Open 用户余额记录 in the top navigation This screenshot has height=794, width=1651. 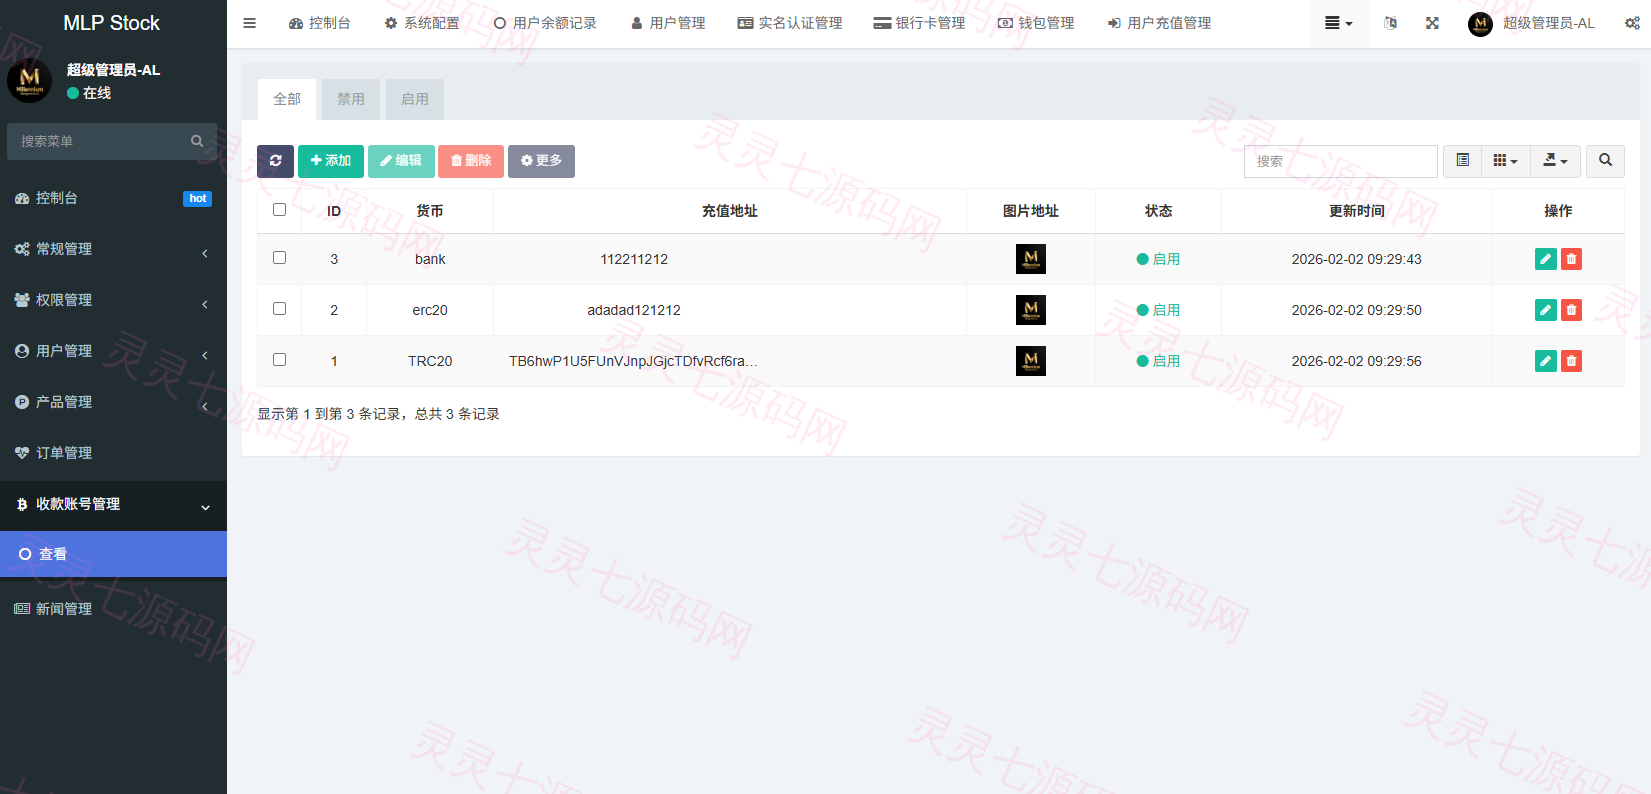point(545,23)
